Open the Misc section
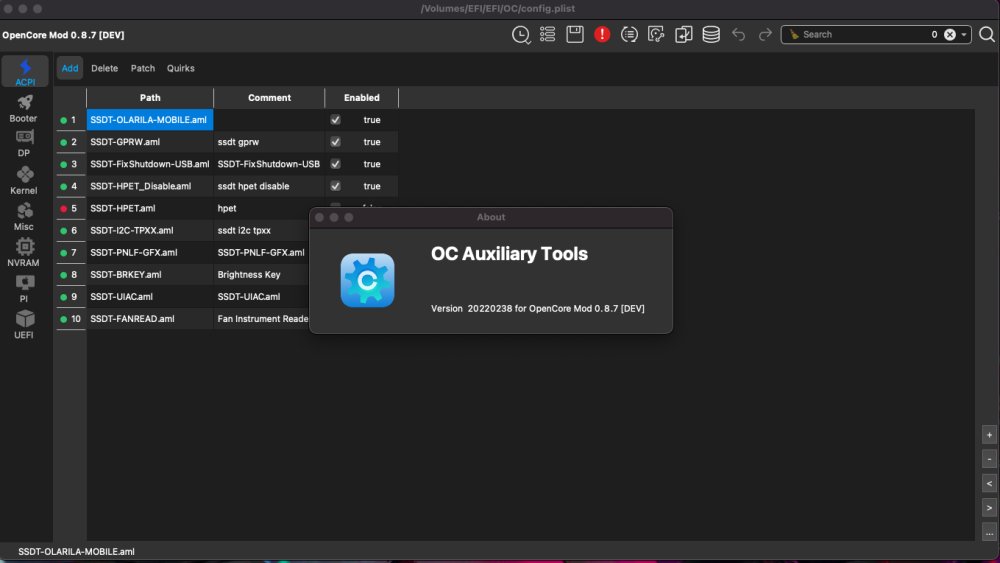Screen dimensions: 1000x563 pyautogui.click(x=24, y=217)
